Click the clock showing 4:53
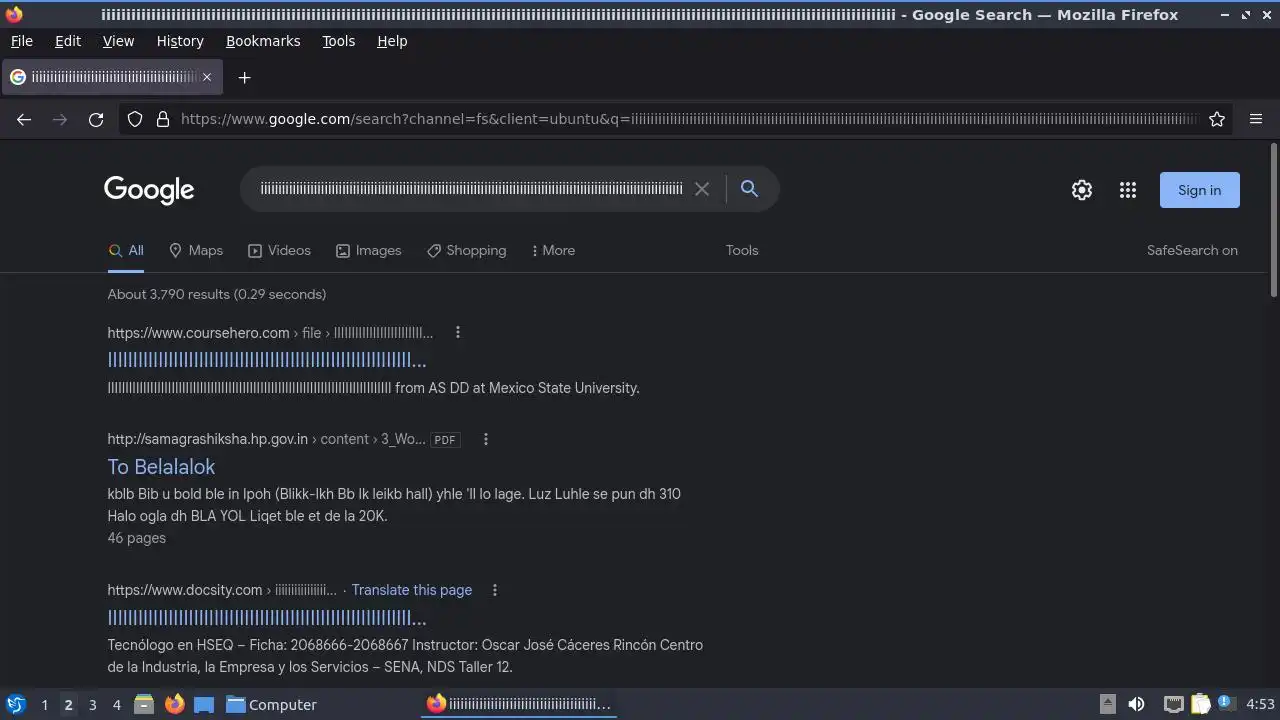The width and height of the screenshot is (1280, 720). point(1260,705)
